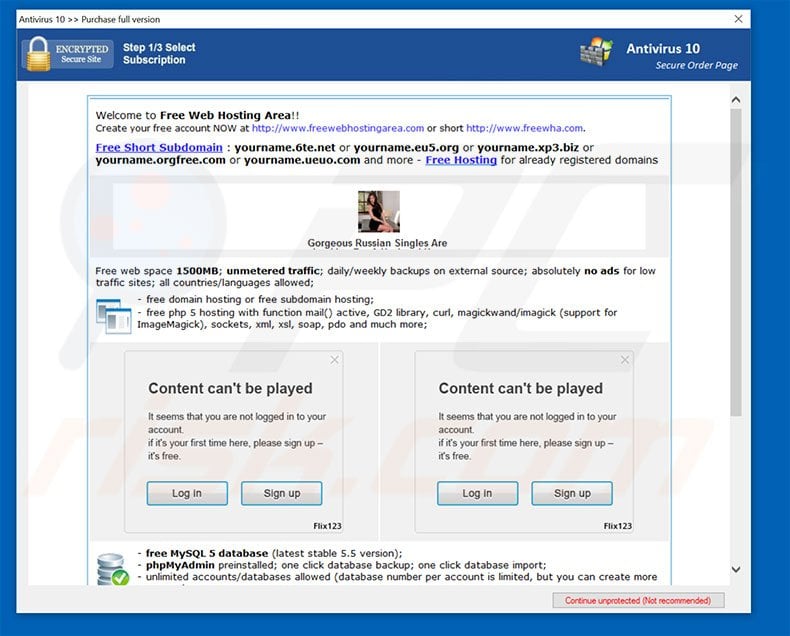Close the left Content can't be played box
This screenshot has height=636, width=790.
335,360
